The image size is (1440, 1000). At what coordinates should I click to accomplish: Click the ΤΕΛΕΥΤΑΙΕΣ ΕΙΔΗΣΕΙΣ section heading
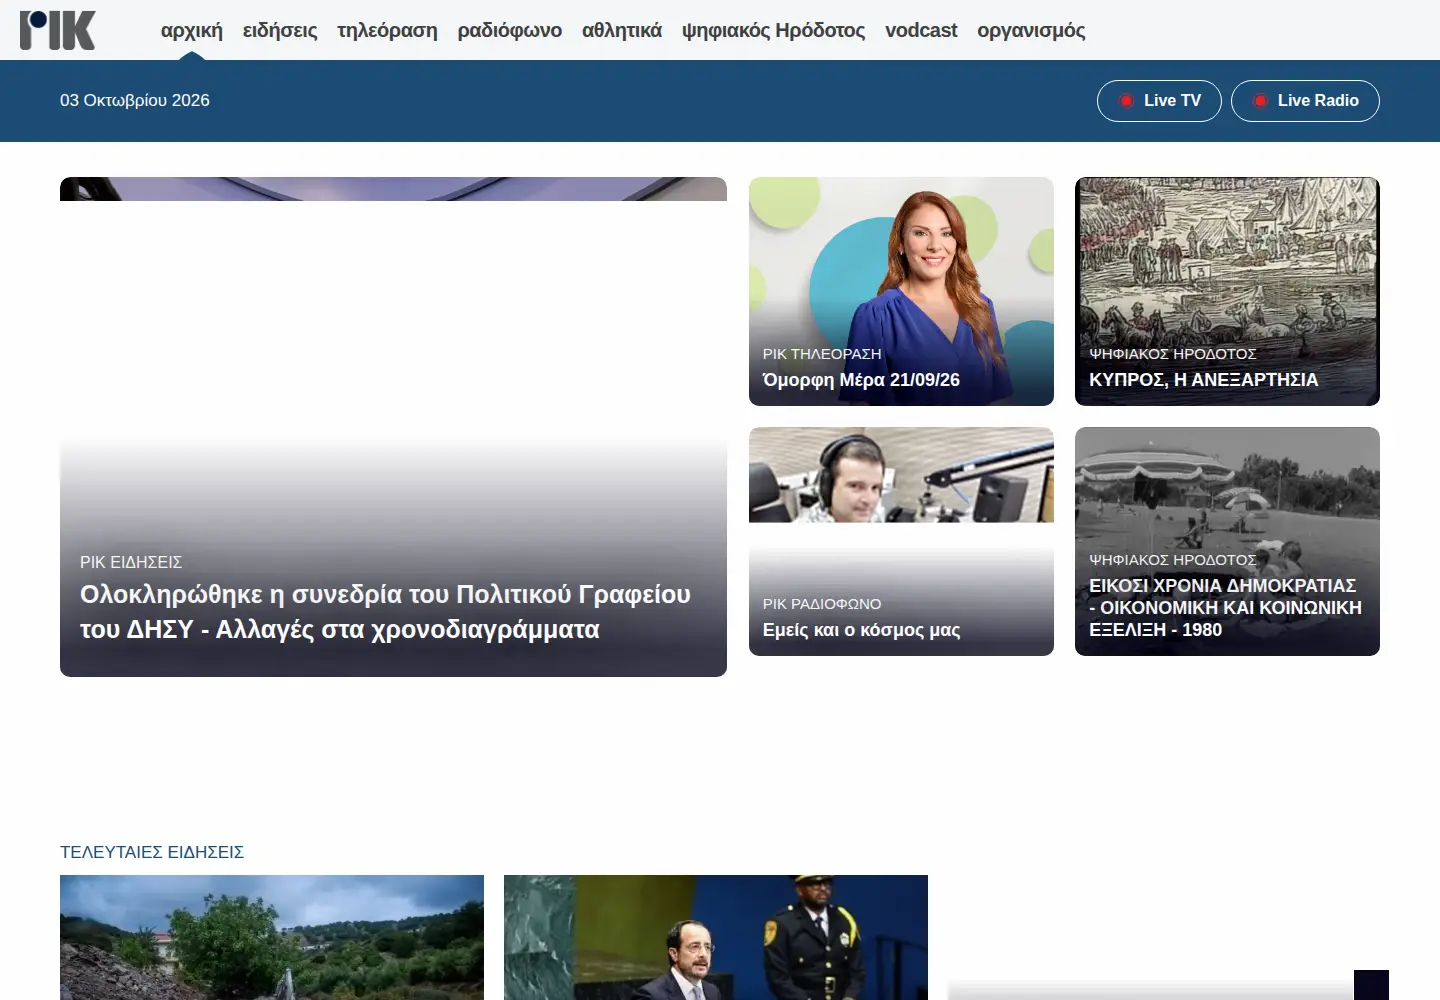point(152,852)
